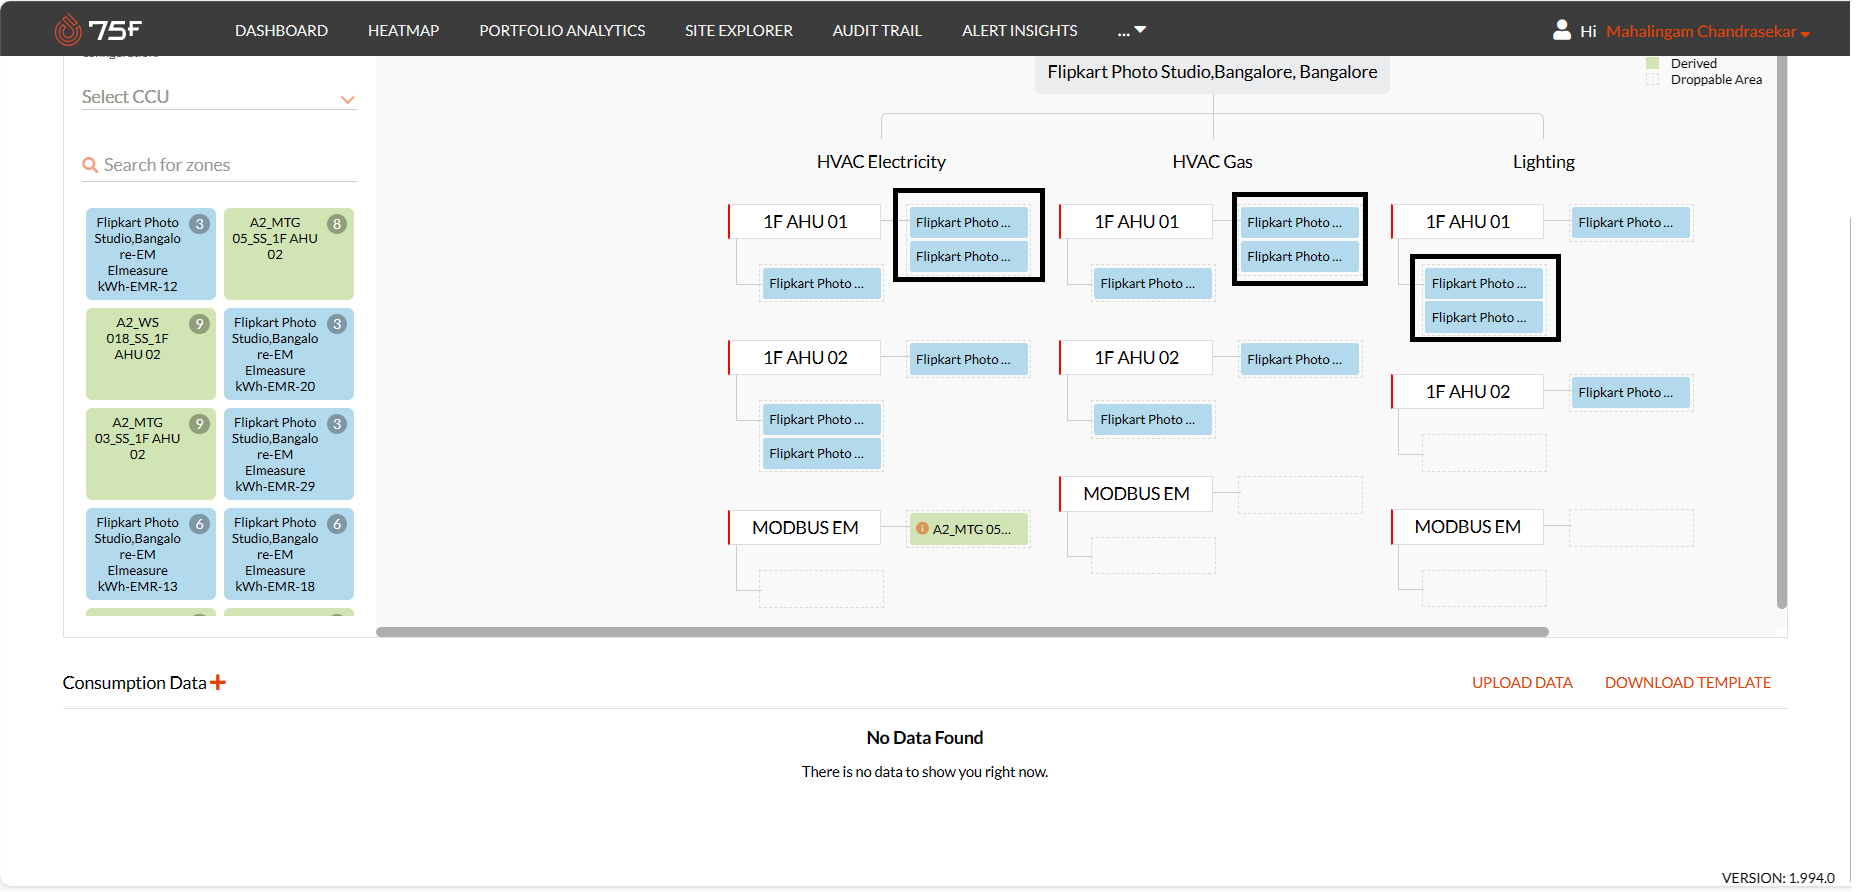Viewport: 1862px width, 892px height.
Task: Switch to PORTFOLIO ANALYTICS
Action: (x=564, y=30)
